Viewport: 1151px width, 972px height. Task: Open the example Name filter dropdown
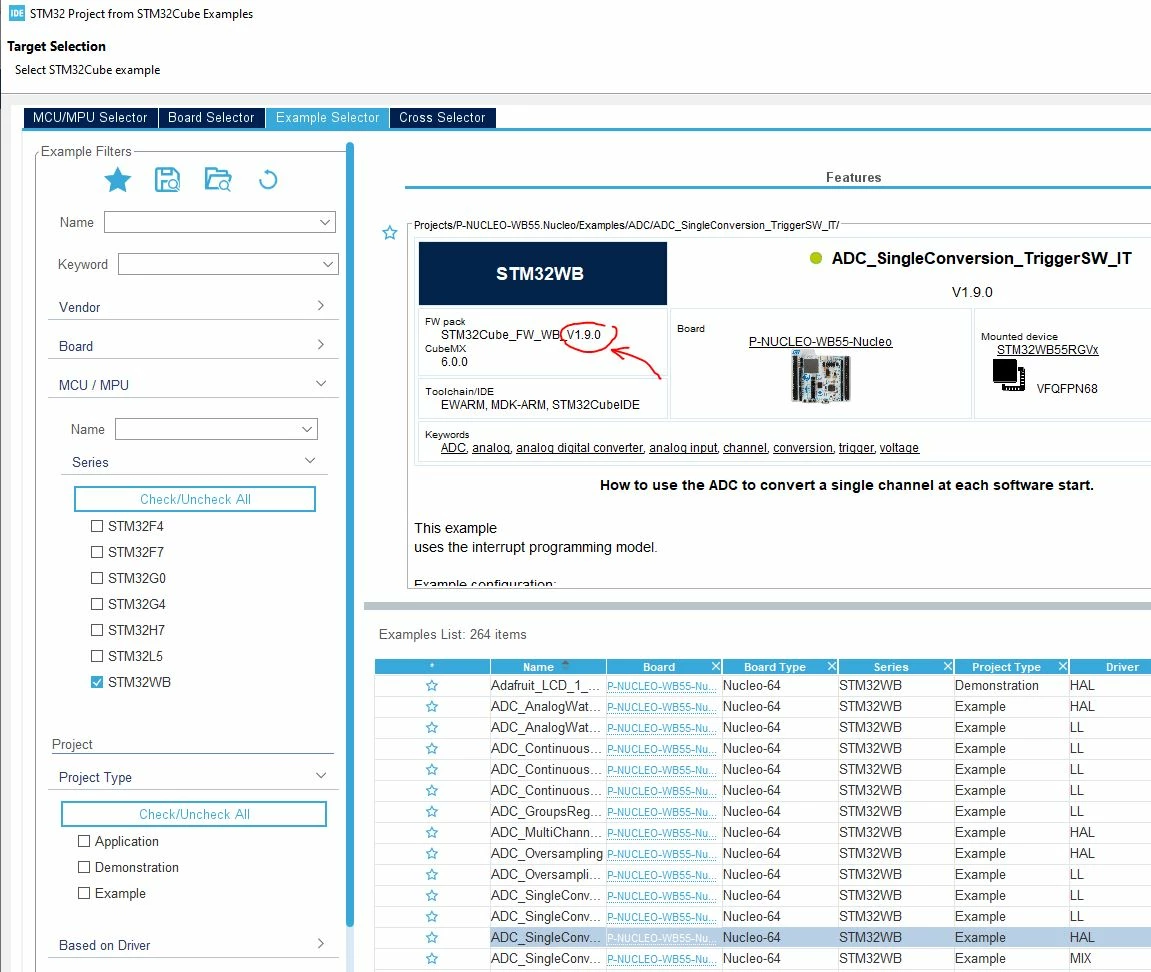[324, 222]
